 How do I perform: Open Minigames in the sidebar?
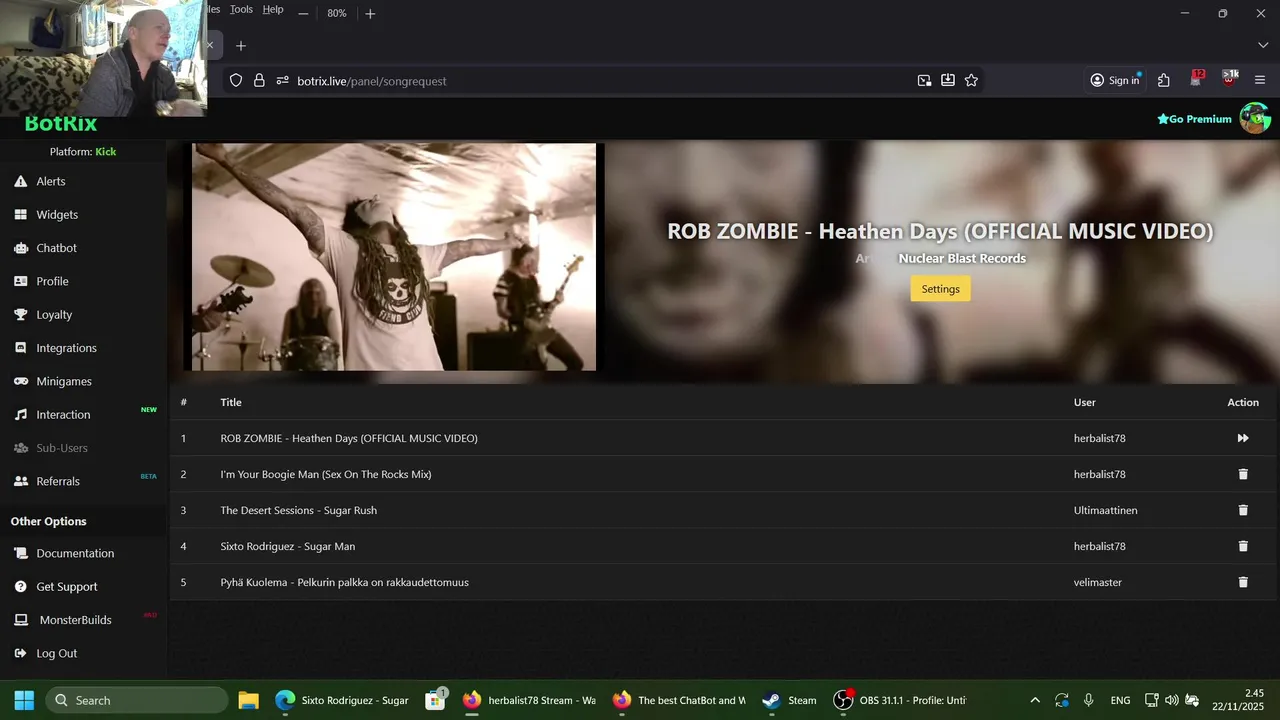(x=64, y=381)
